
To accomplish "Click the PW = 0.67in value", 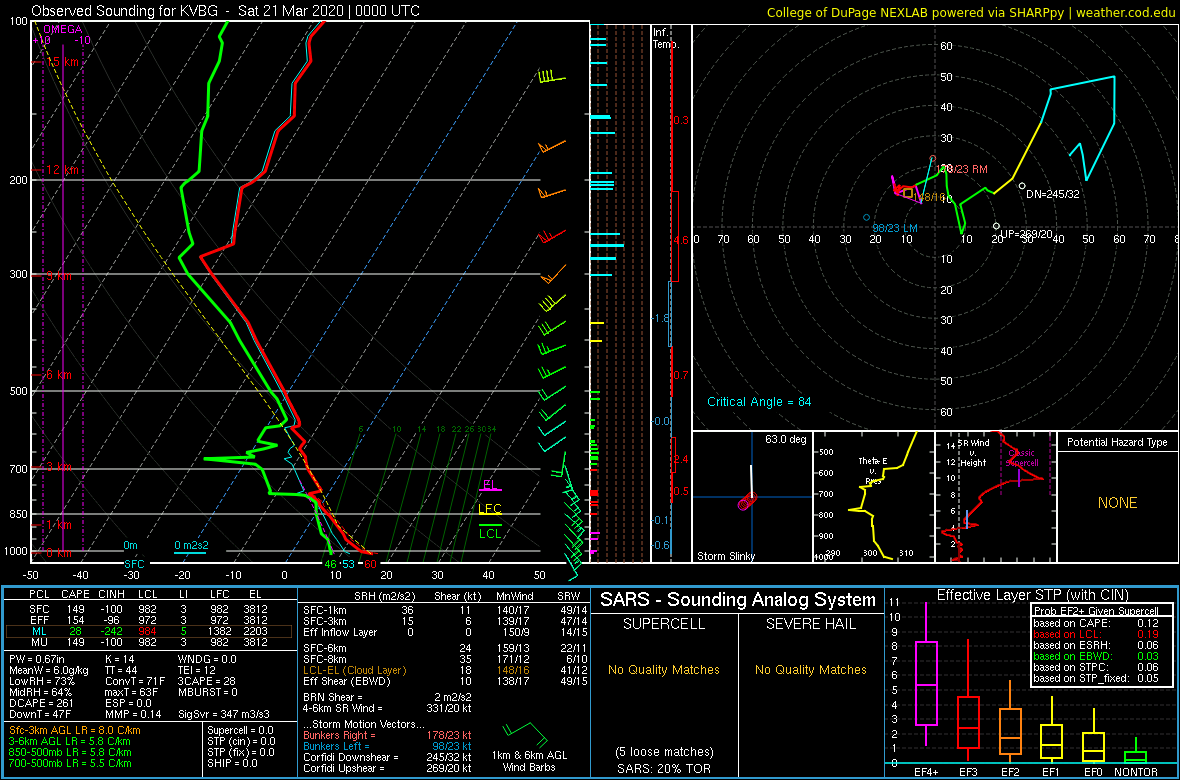I will [35, 661].
